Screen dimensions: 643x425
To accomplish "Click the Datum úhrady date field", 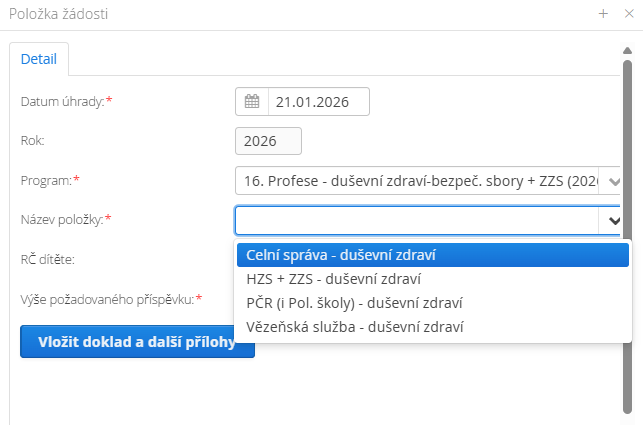I will click(319, 101).
